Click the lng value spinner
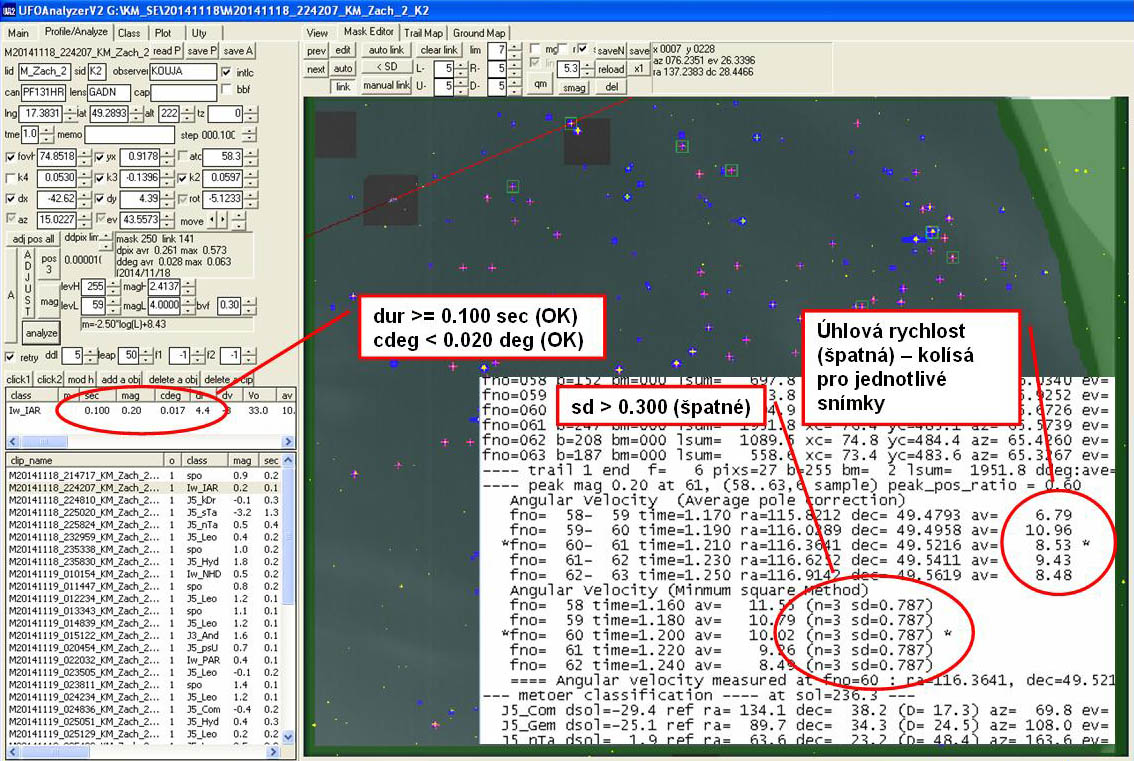This screenshot has width=1134, height=761. click(69, 114)
